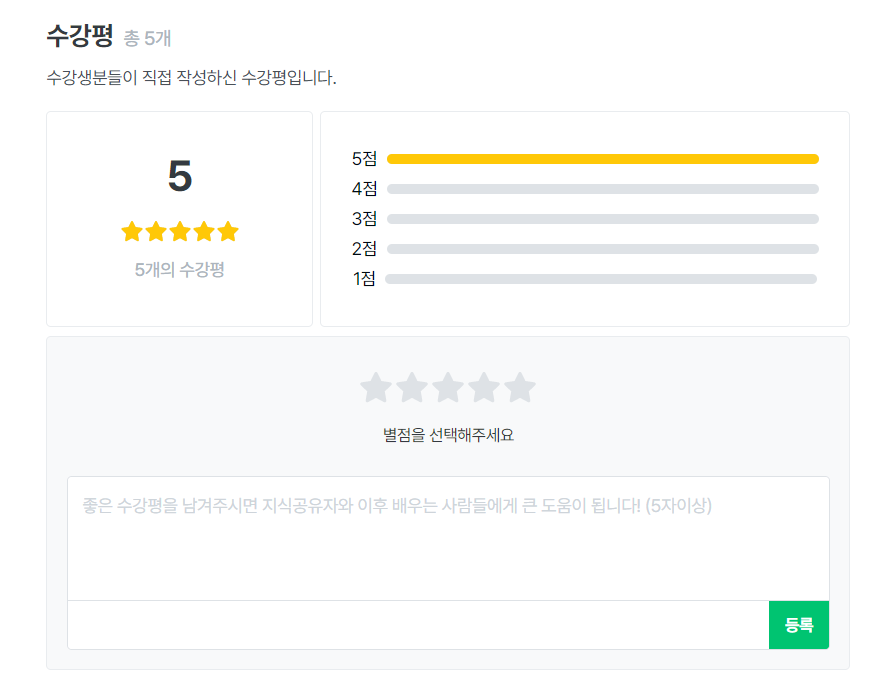Click the green 등록 submit button
882x696 pixels.
pyautogui.click(x=799, y=625)
